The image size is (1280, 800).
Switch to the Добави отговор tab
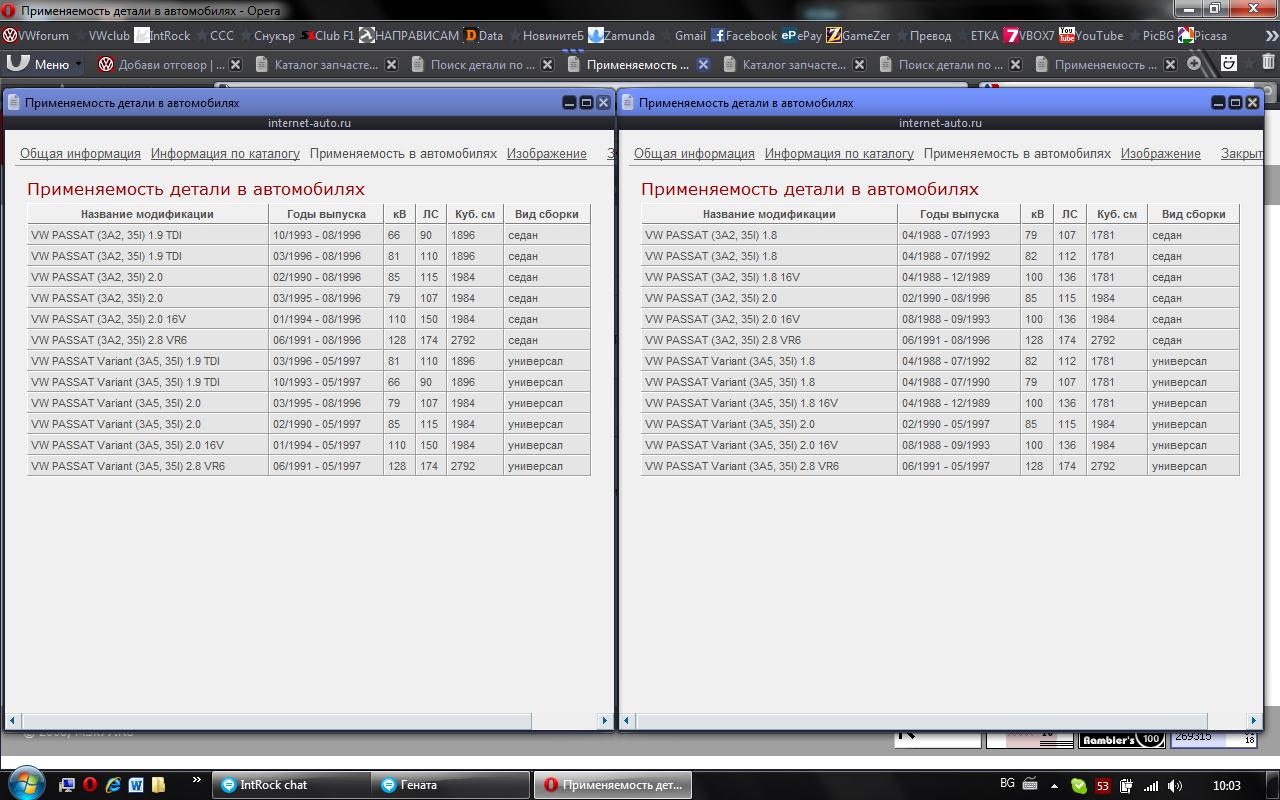(x=170, y=64)
